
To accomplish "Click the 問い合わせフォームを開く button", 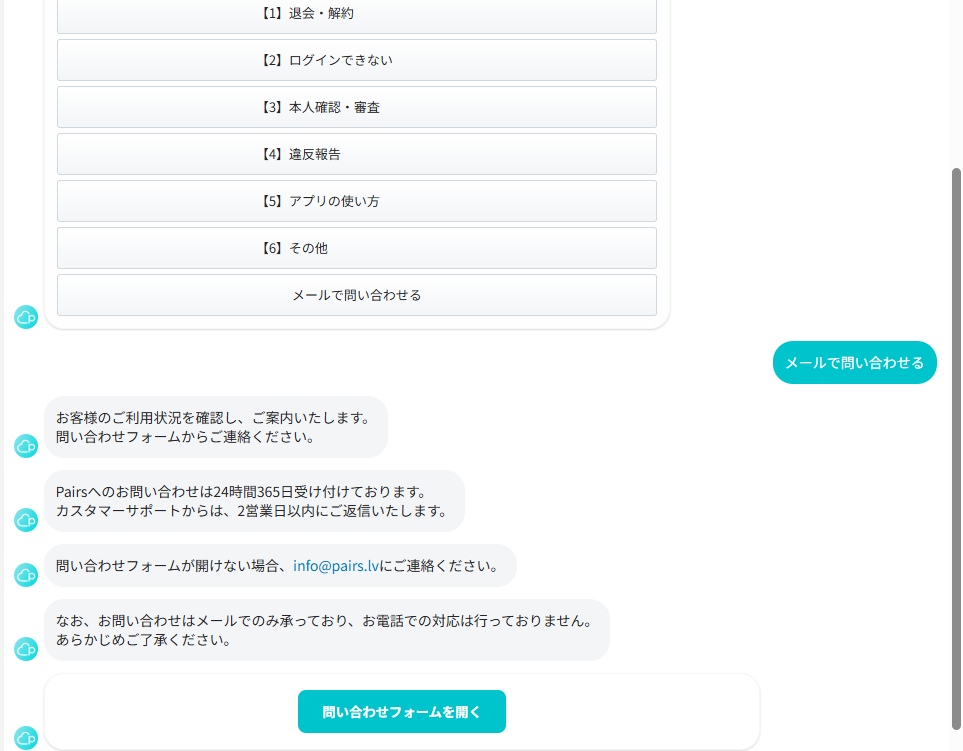I will pos(401,712).
